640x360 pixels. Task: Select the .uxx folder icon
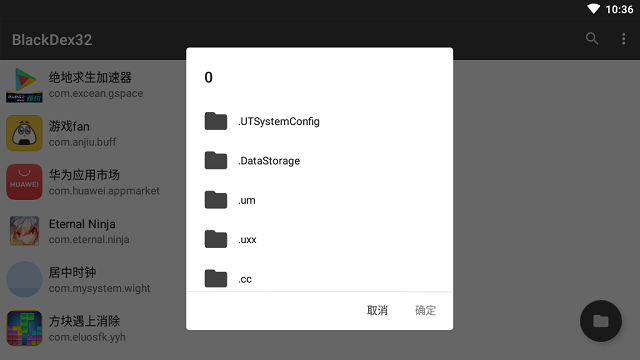[x=216, y=239]
